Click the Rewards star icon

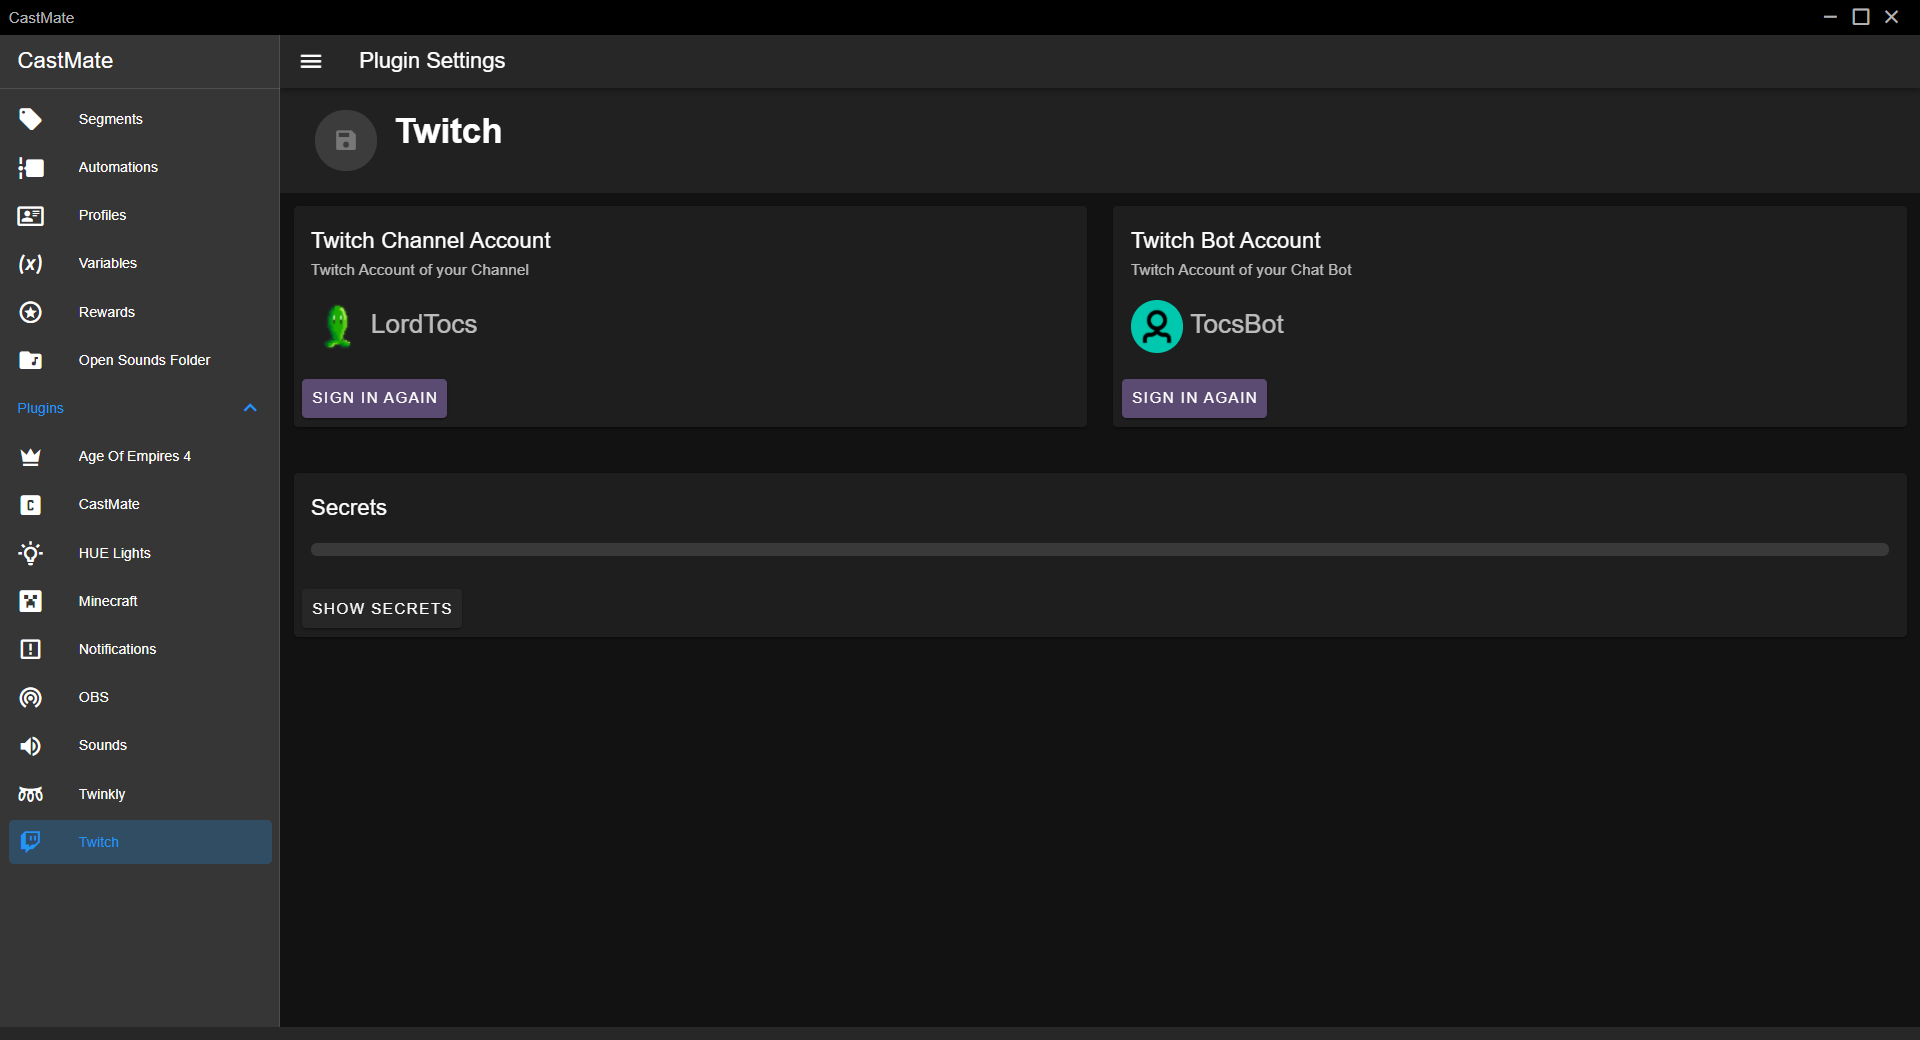[31, 312]
